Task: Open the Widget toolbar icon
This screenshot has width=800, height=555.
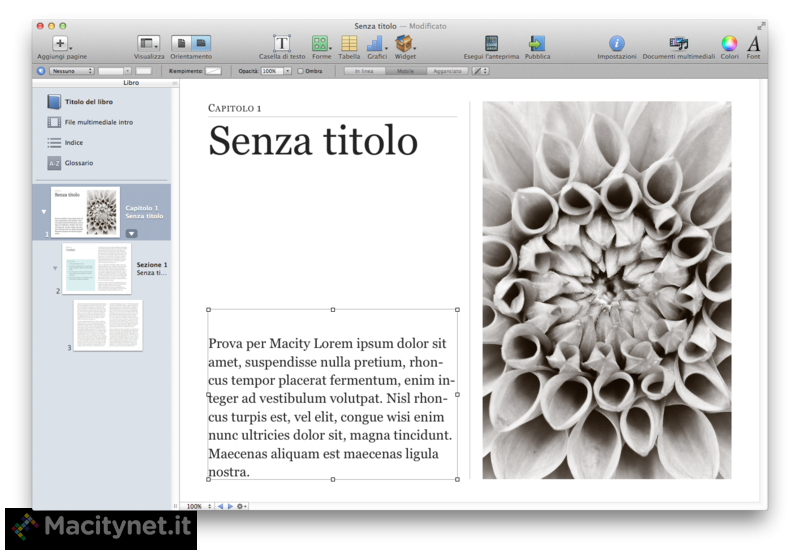Action: click(x=404, y=43)
